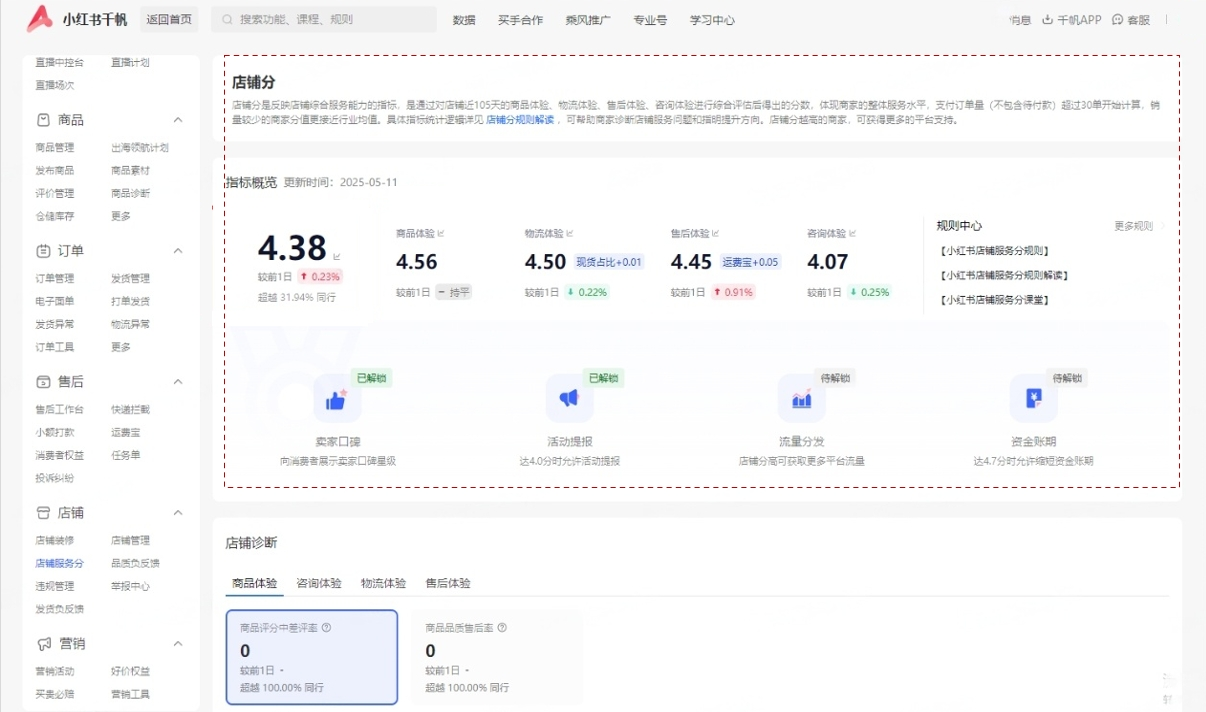
Task: Click the 返回首页 button
Action: tap(169, 19)
